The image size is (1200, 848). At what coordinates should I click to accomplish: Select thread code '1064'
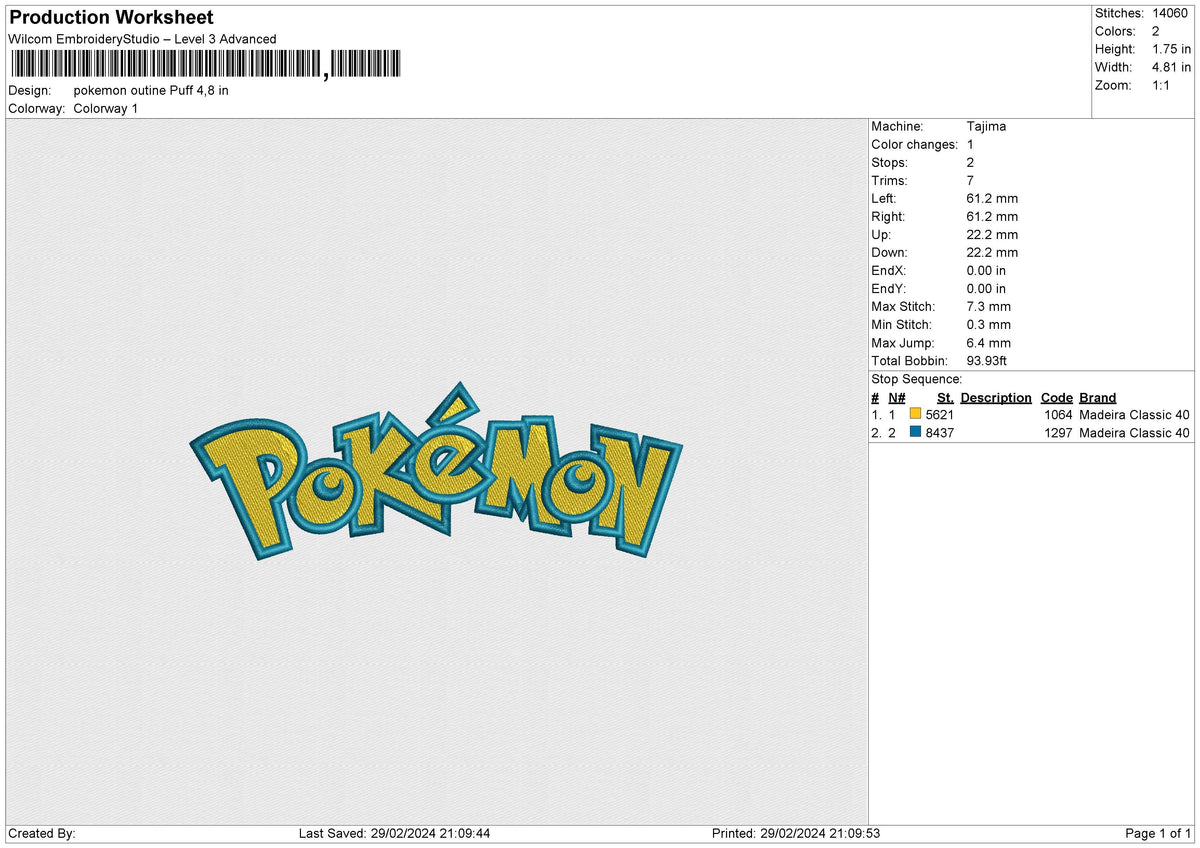1058,415
